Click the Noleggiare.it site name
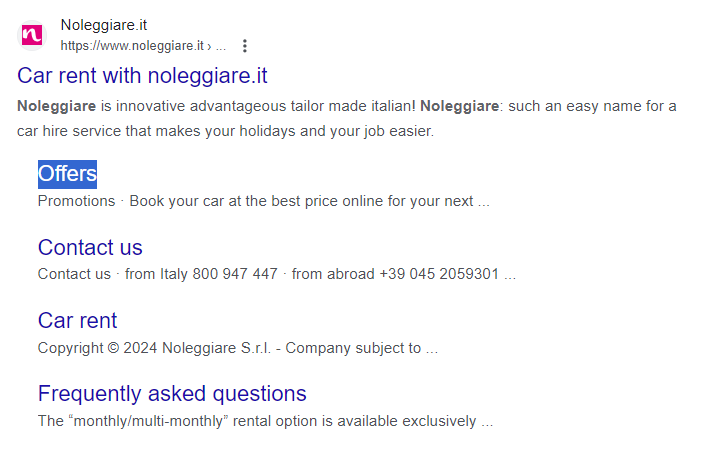The height and width of the screenshot is (453, 707). click(103, 25)
